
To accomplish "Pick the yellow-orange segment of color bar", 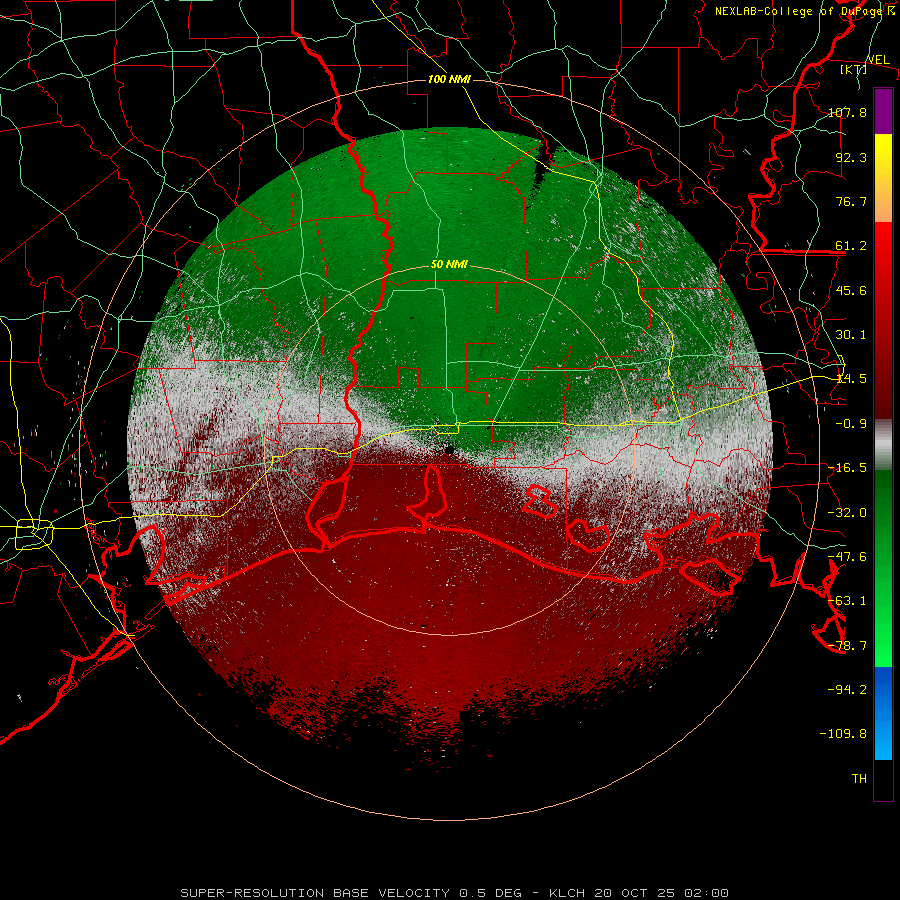I will coord(883,178).
